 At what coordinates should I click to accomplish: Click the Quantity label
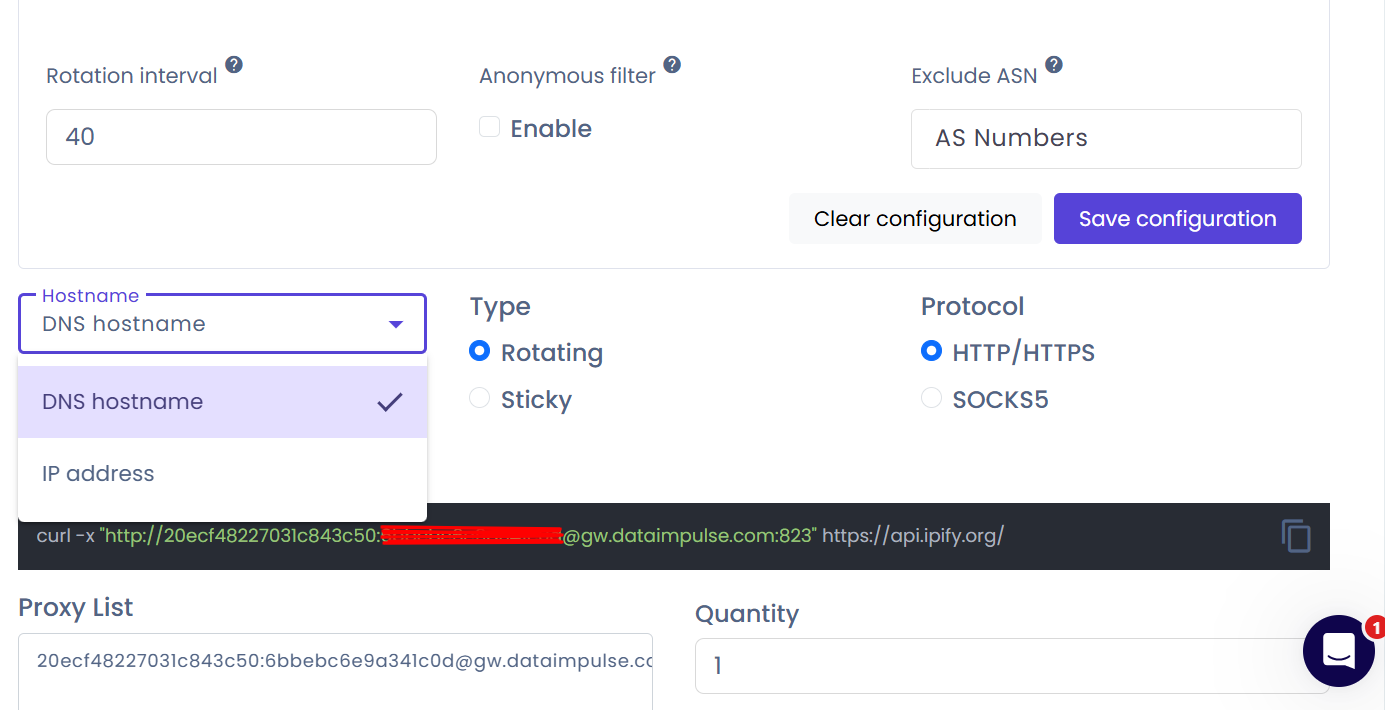(x=747, y=614)
